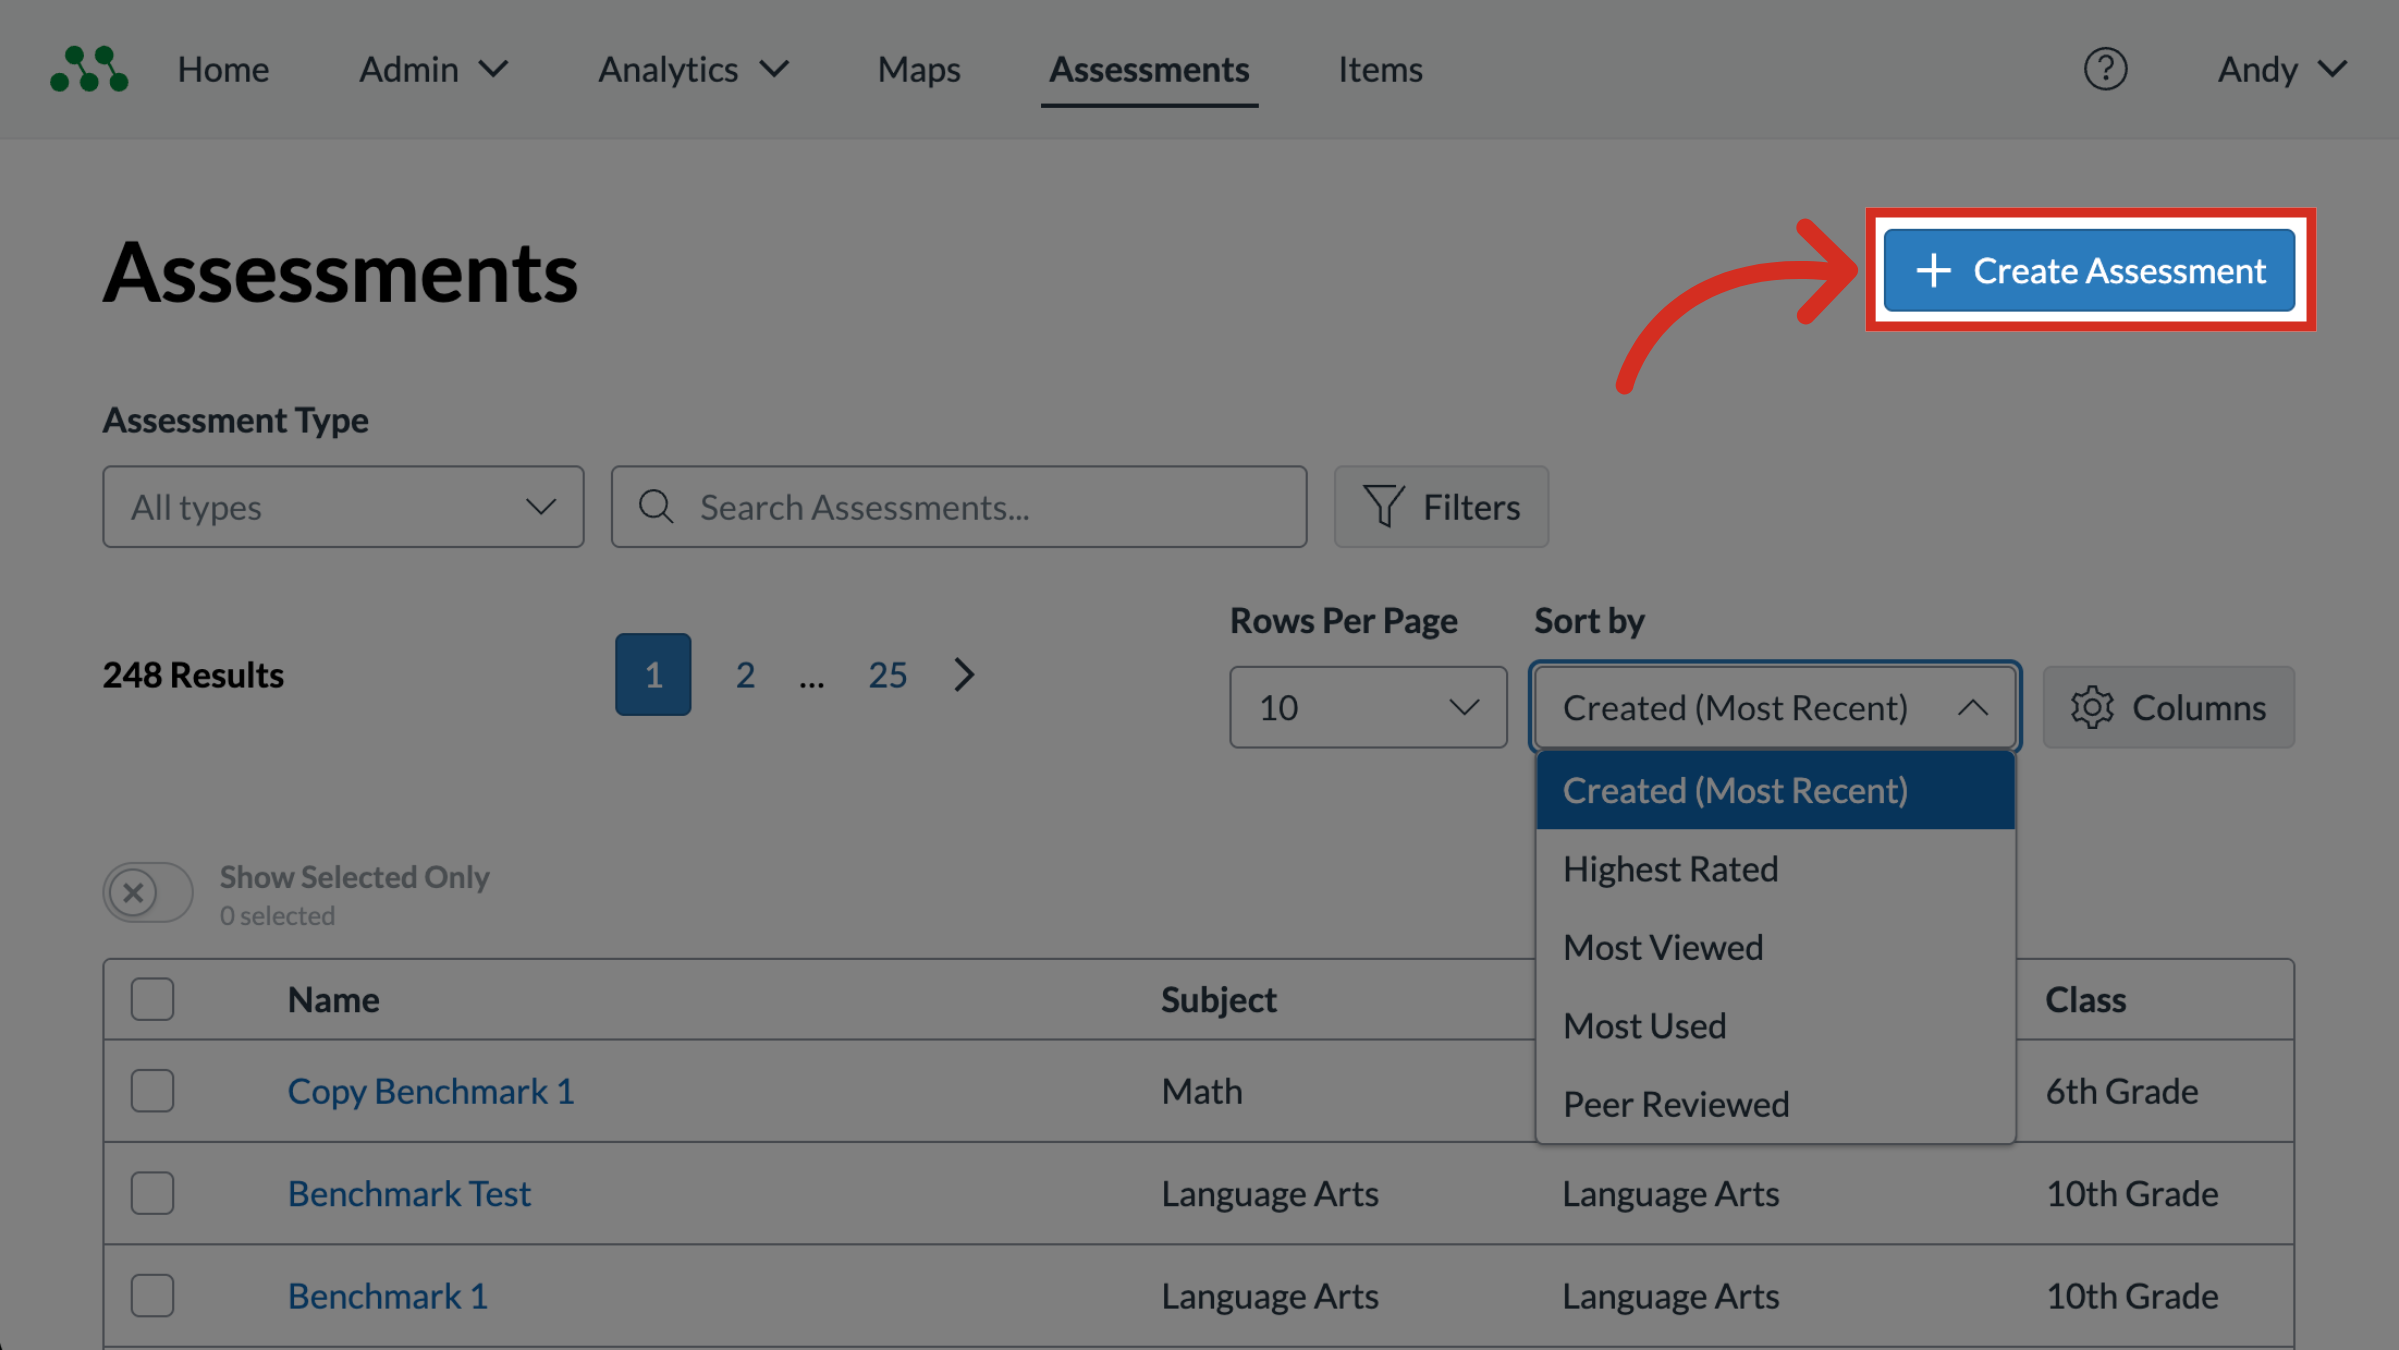Open the Andy user menu
The height and width of the screenshot is (1350, 2399).
(2282, 69)
